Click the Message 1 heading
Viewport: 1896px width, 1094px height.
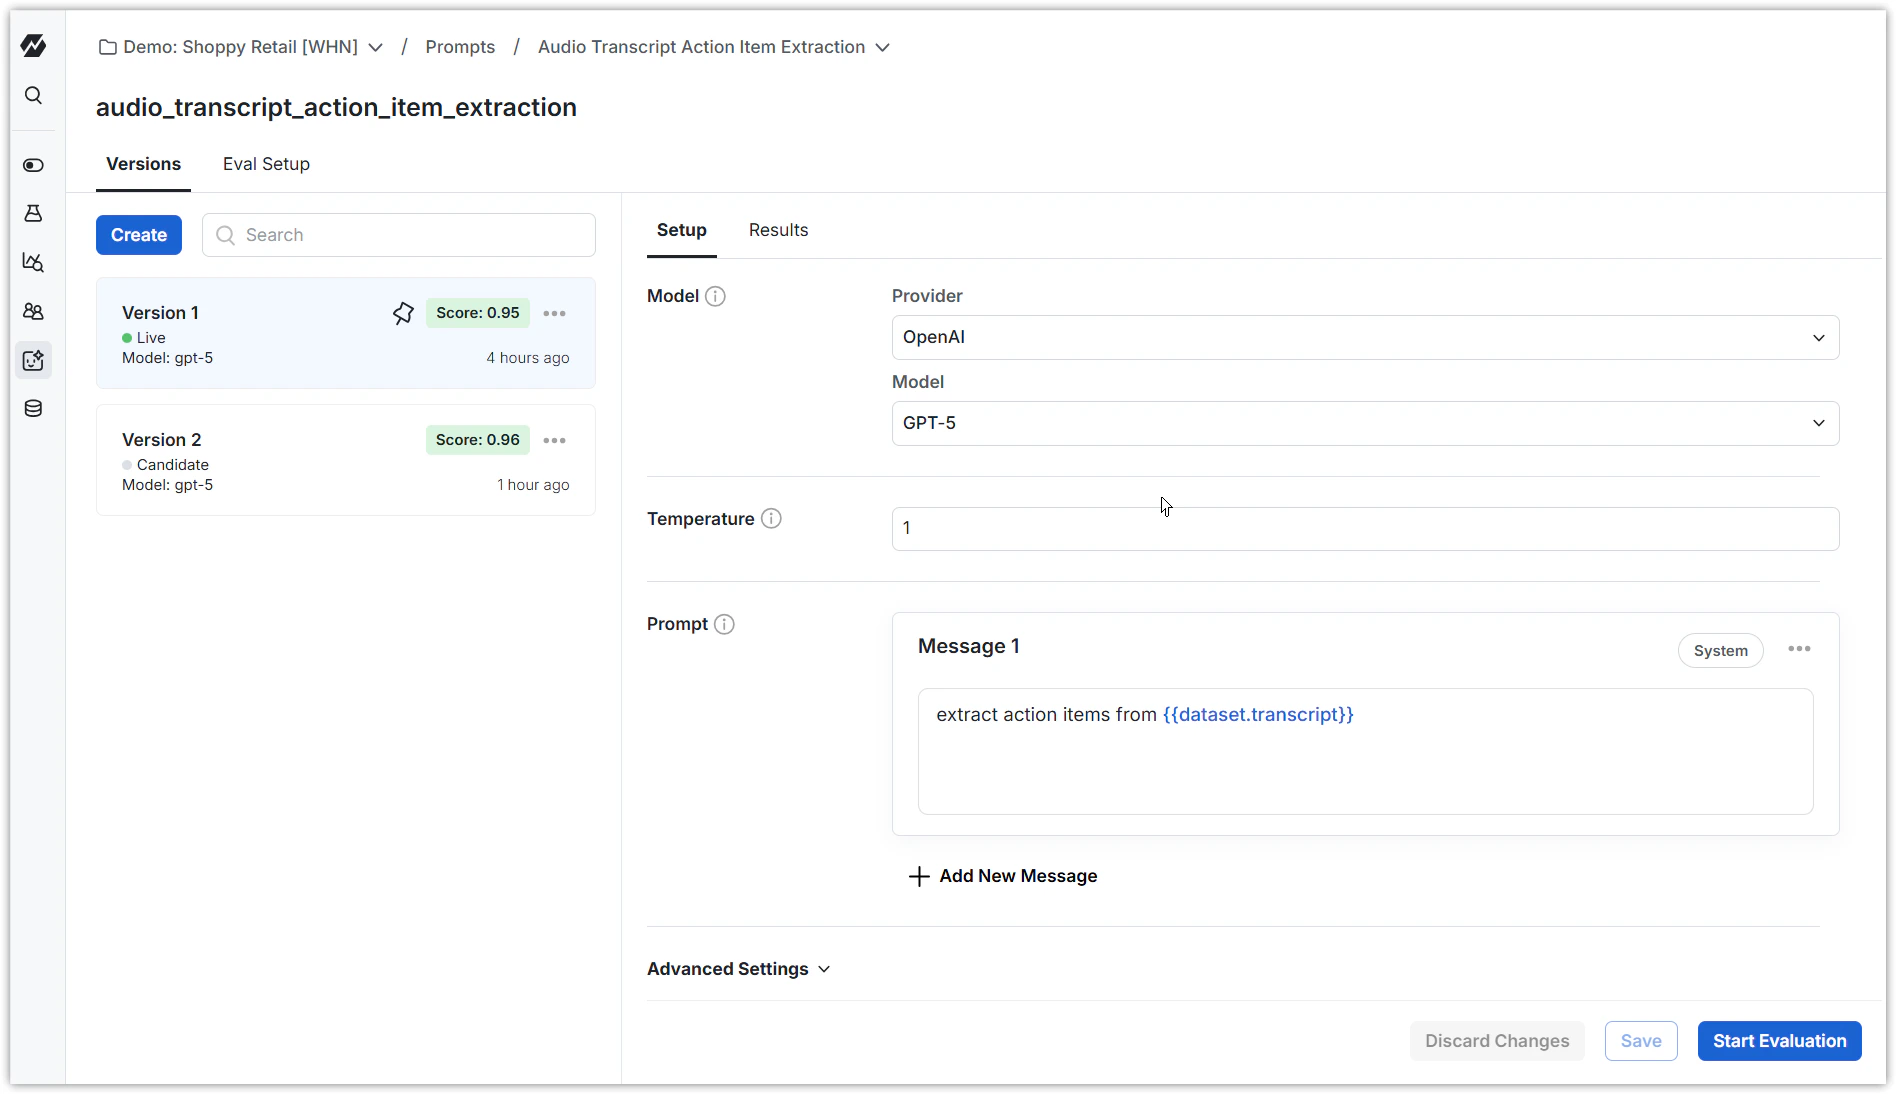coord(968,646)
